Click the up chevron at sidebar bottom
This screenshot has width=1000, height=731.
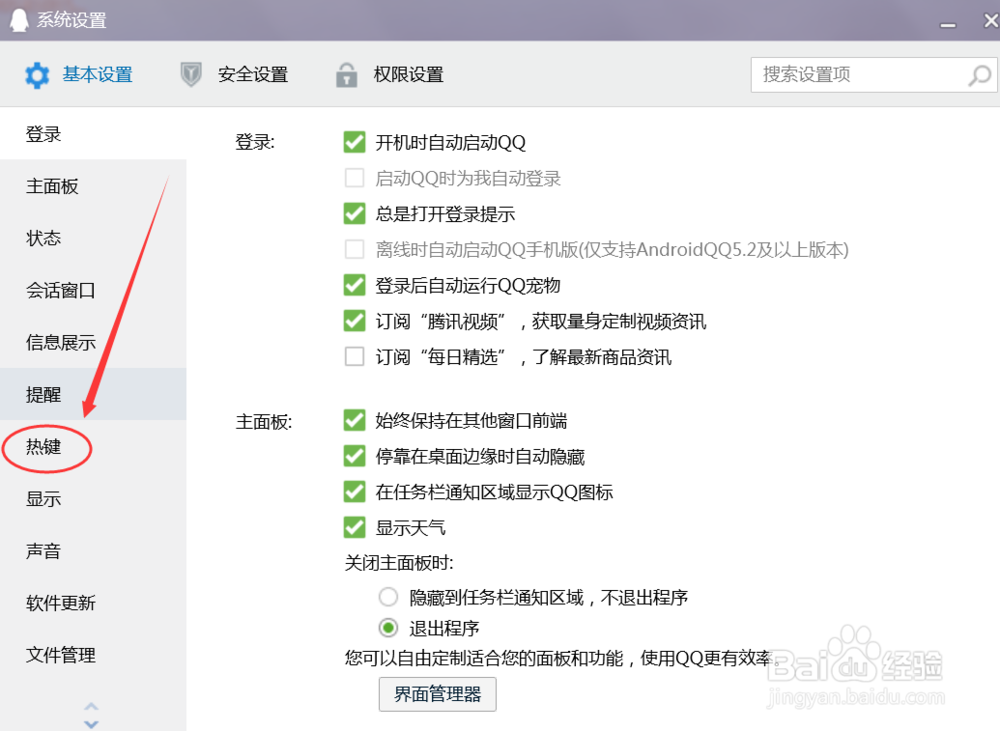pyautogui.click(x=91, y=707)
